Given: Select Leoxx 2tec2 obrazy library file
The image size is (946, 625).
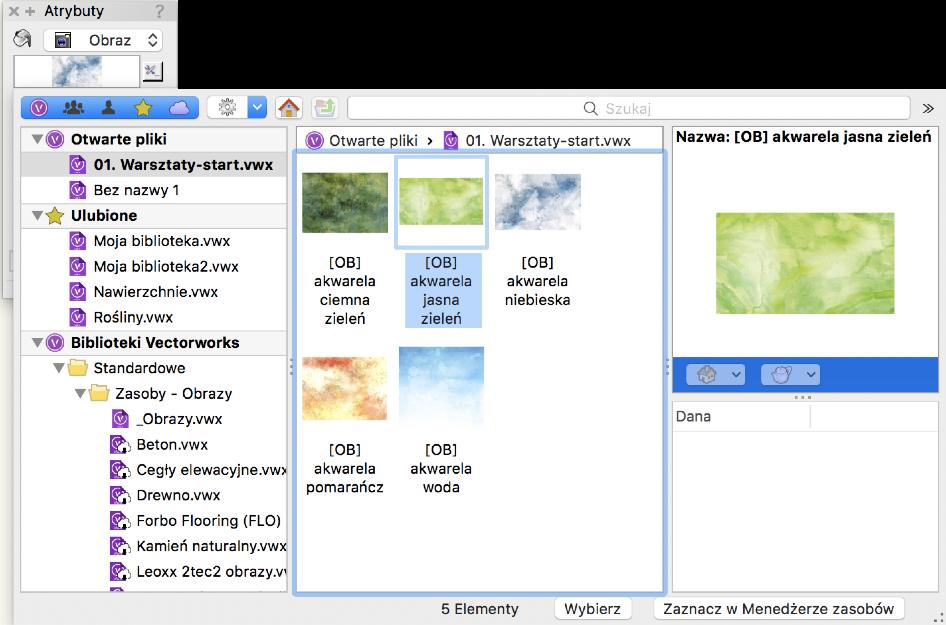Looking at the screenshot, I should (154, 571).
